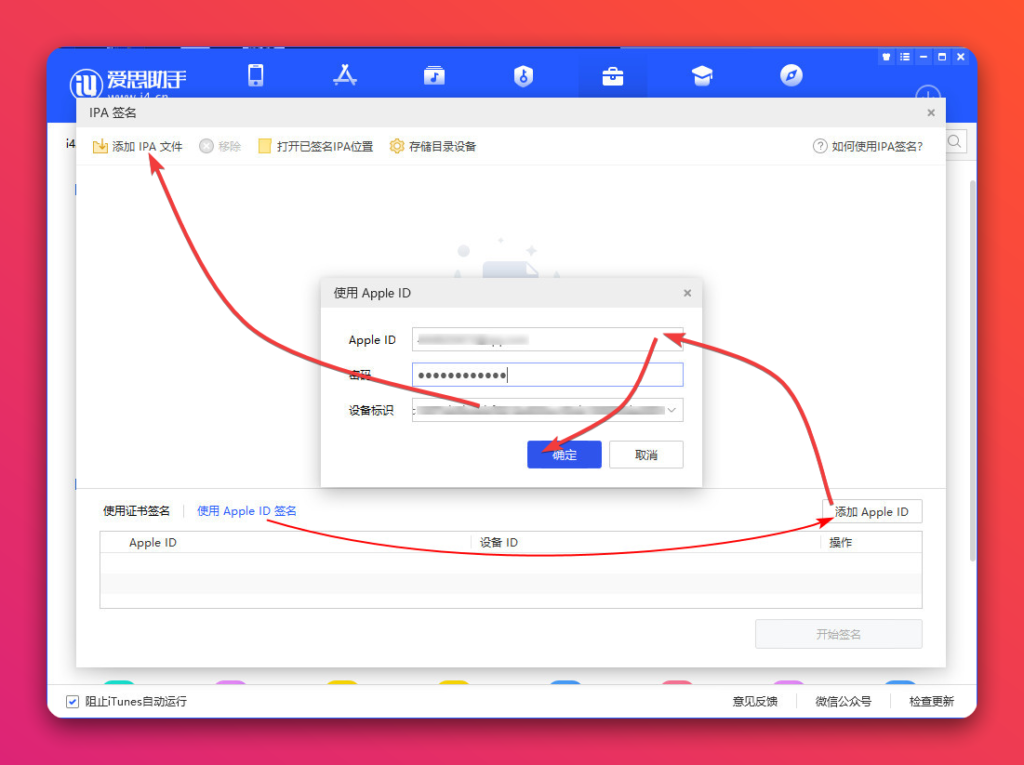Click the search magnifier icon behind IPA dialog
The width and height of the screenshot is (1024, 765).
(x=954, y=141)
